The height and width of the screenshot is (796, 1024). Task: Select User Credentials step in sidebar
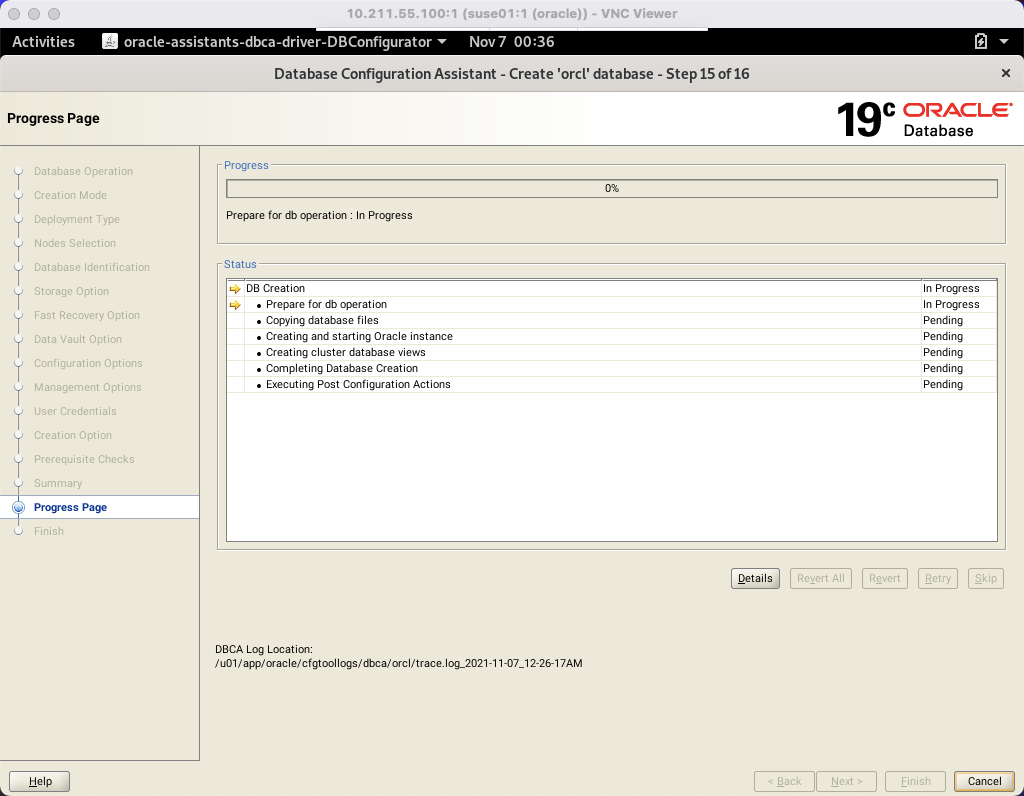point(75,411)
